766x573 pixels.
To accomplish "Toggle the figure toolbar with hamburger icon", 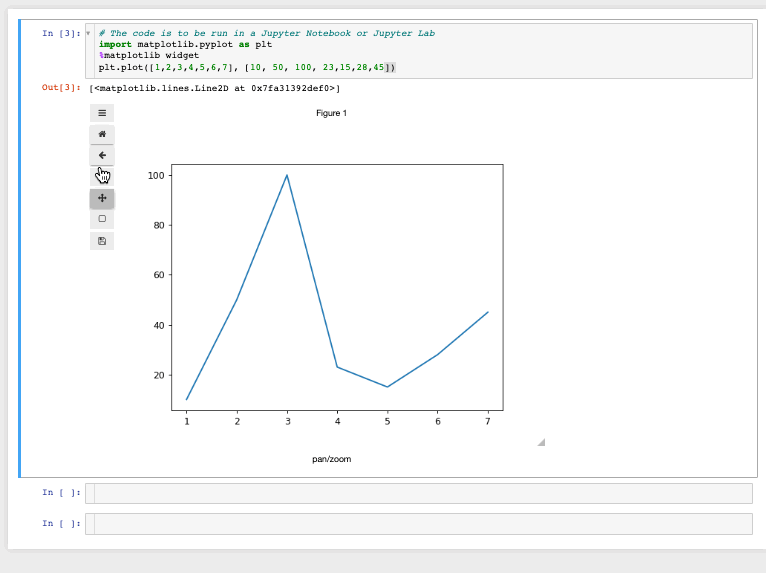I will click(x=102, y=113).
